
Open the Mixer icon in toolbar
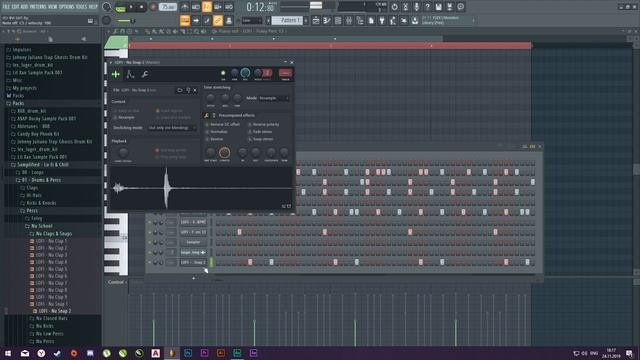(x=349, y=20)
